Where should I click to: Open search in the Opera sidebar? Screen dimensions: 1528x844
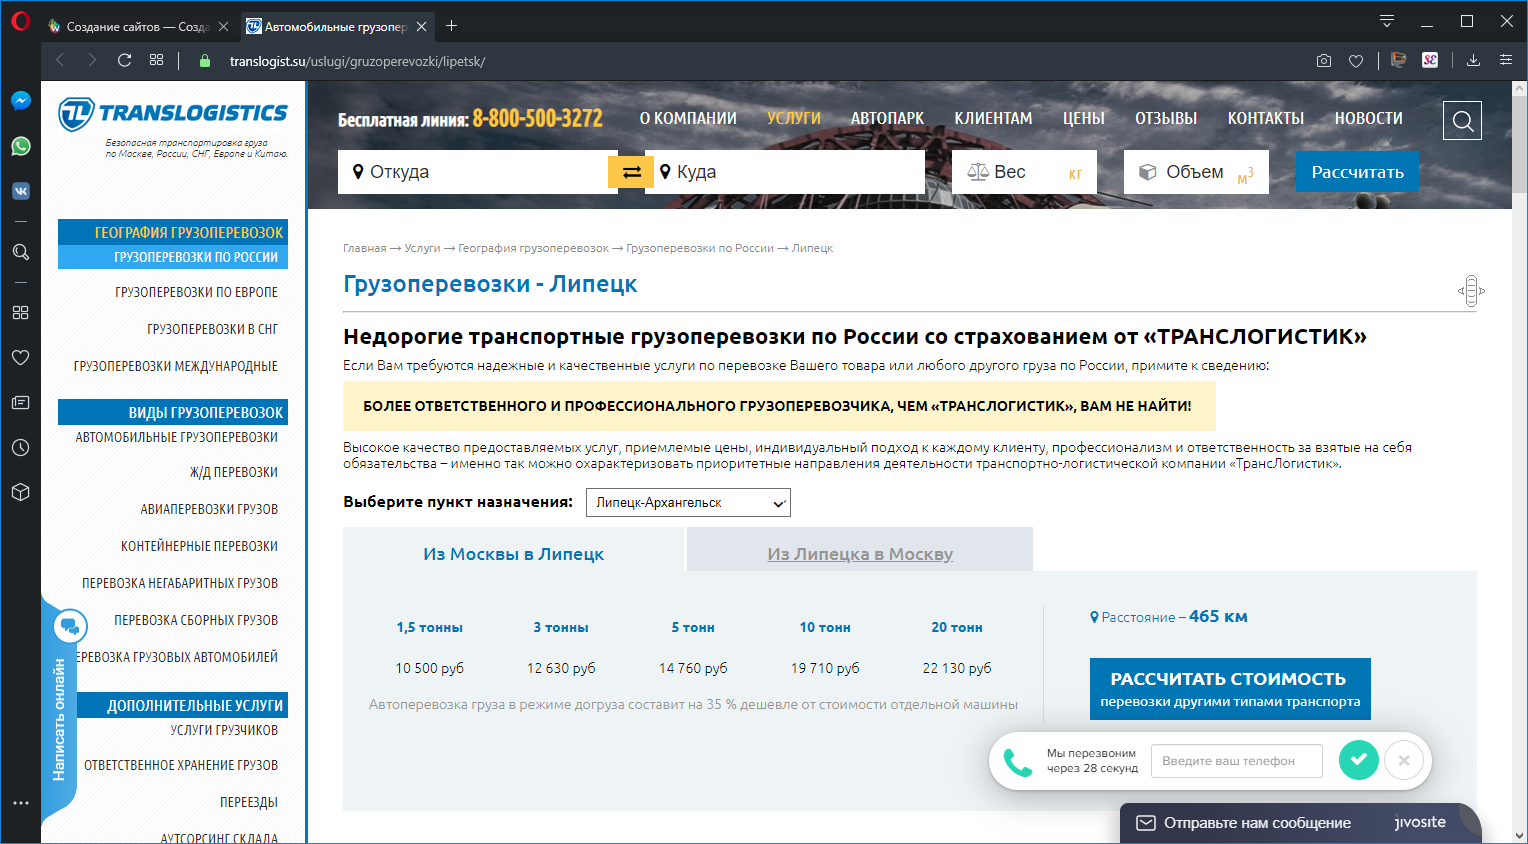click(20, 252)
